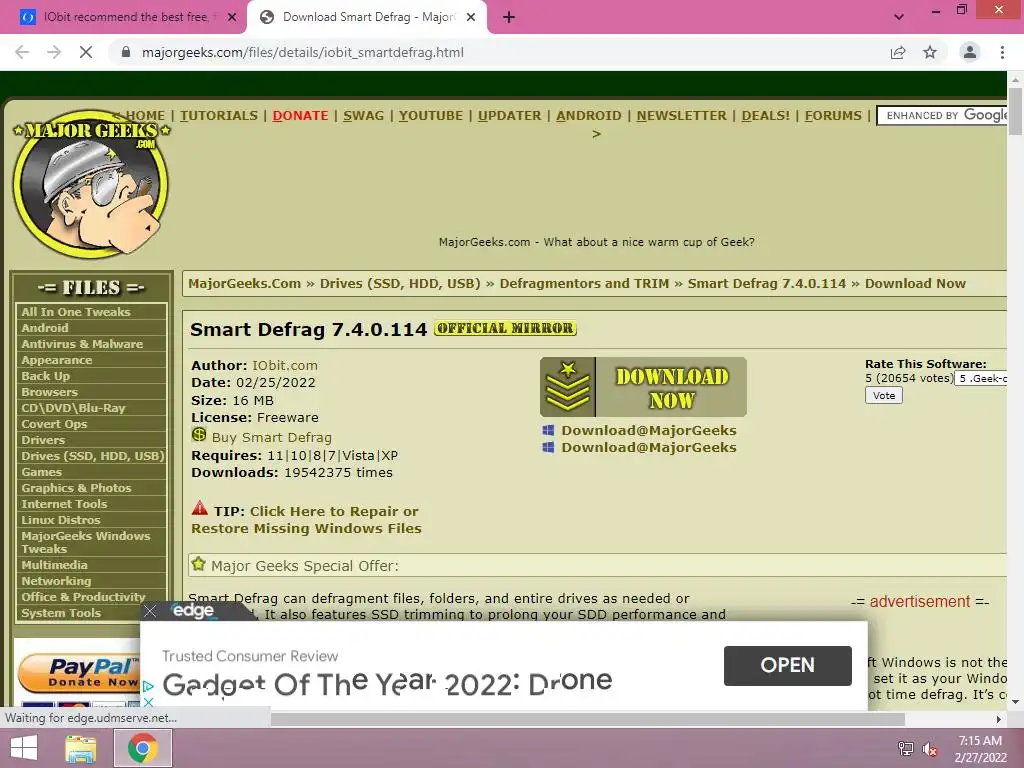Click the Vote button
This screenshot has width=1024, height=768.
coord(884,396)
